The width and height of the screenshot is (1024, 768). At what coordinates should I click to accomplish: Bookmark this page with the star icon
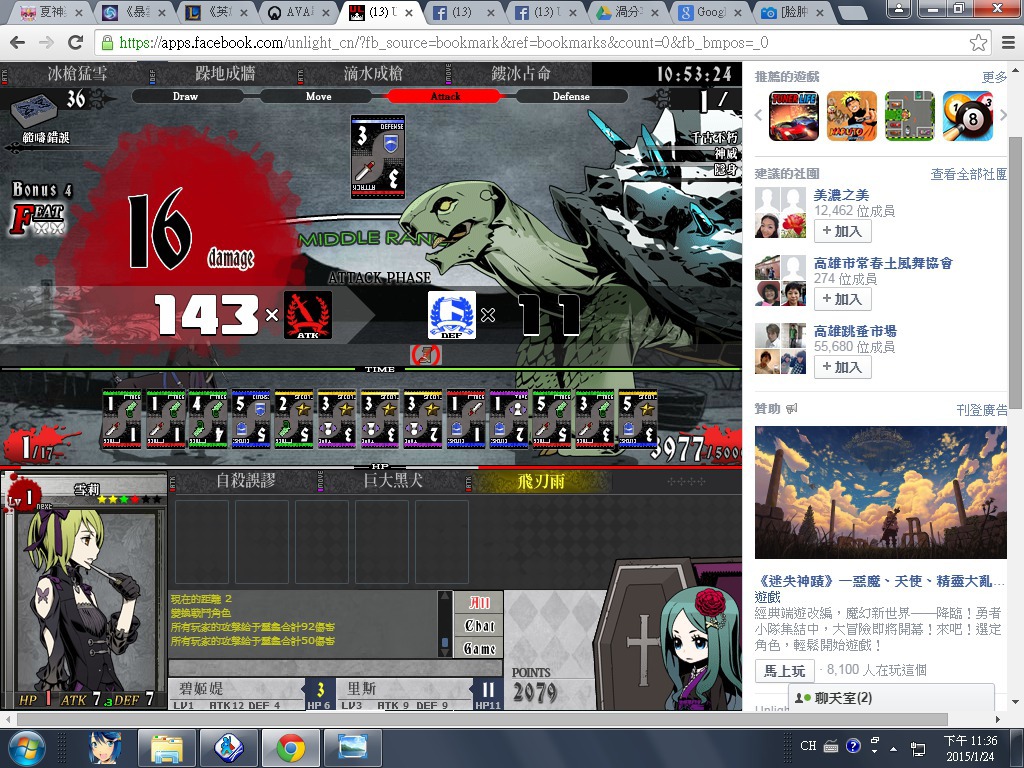(x=978, y=42)
